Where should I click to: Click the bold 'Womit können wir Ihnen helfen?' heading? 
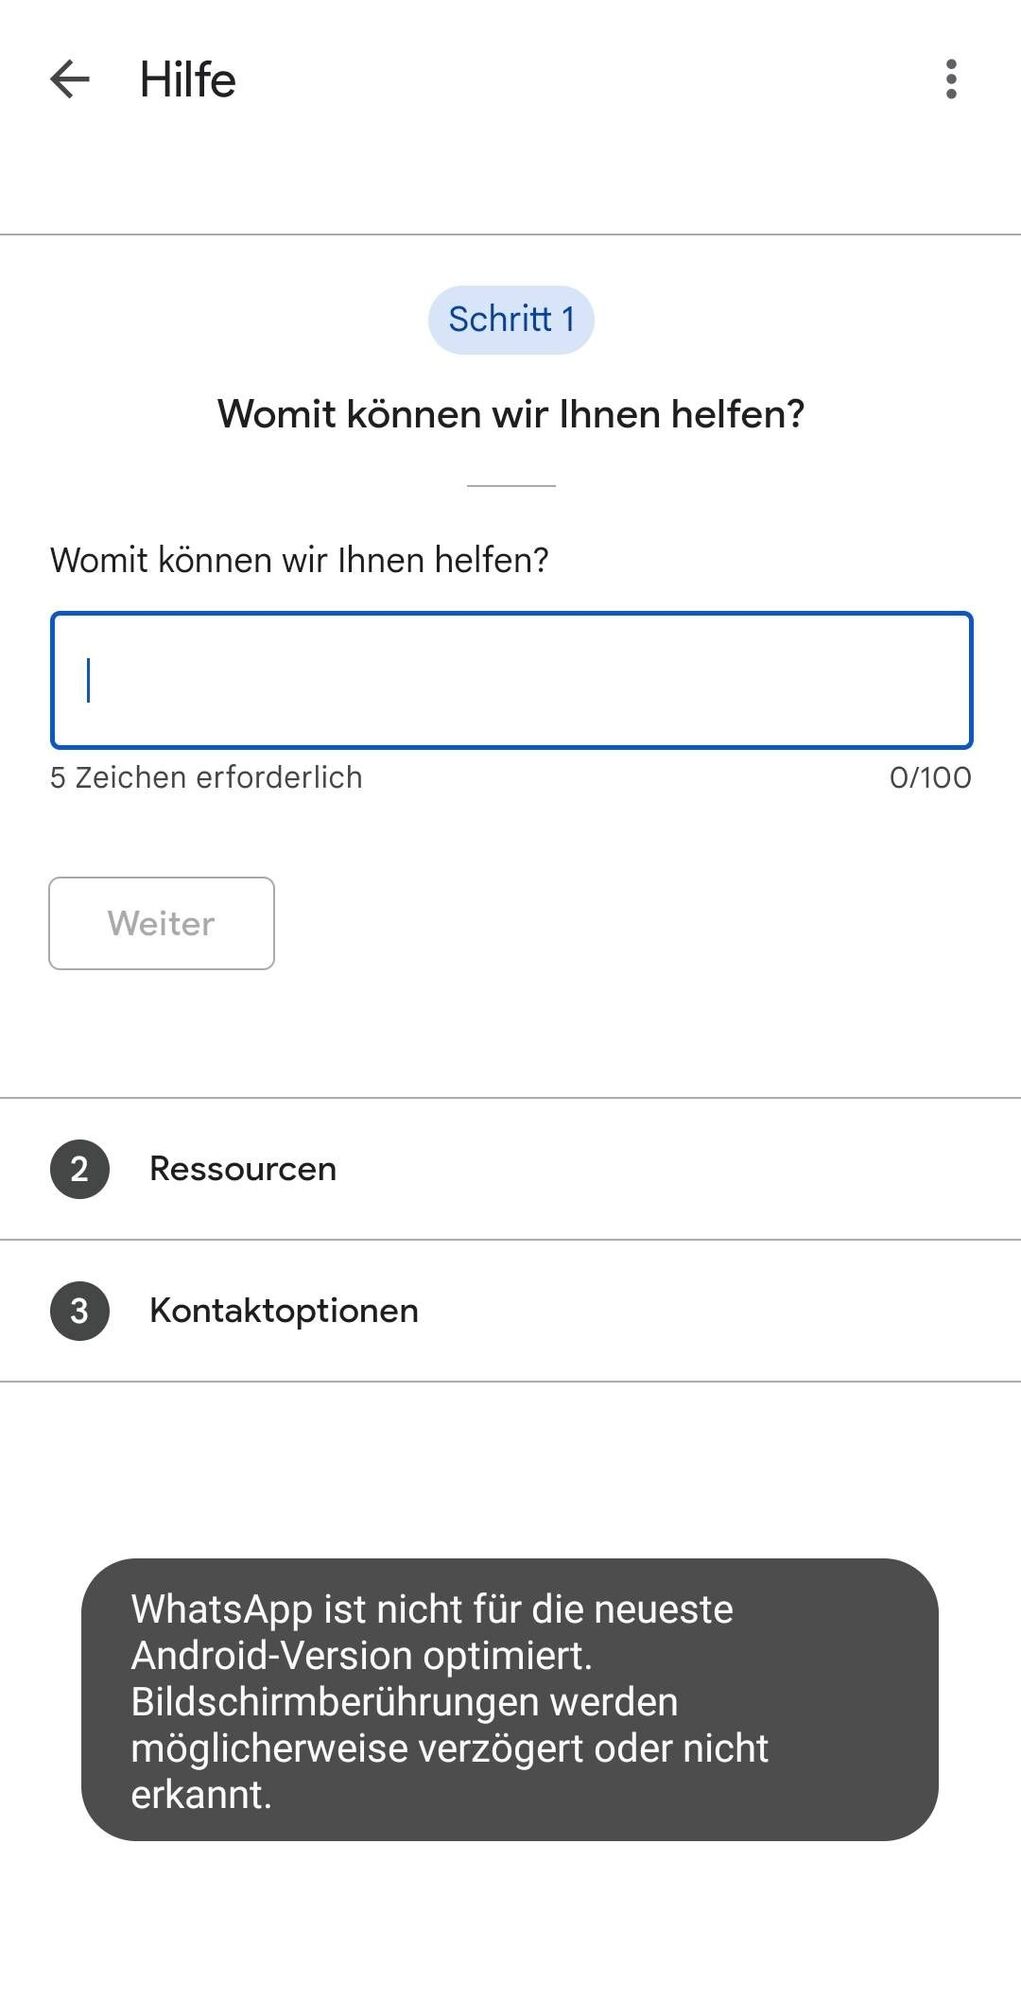[511, 414]
